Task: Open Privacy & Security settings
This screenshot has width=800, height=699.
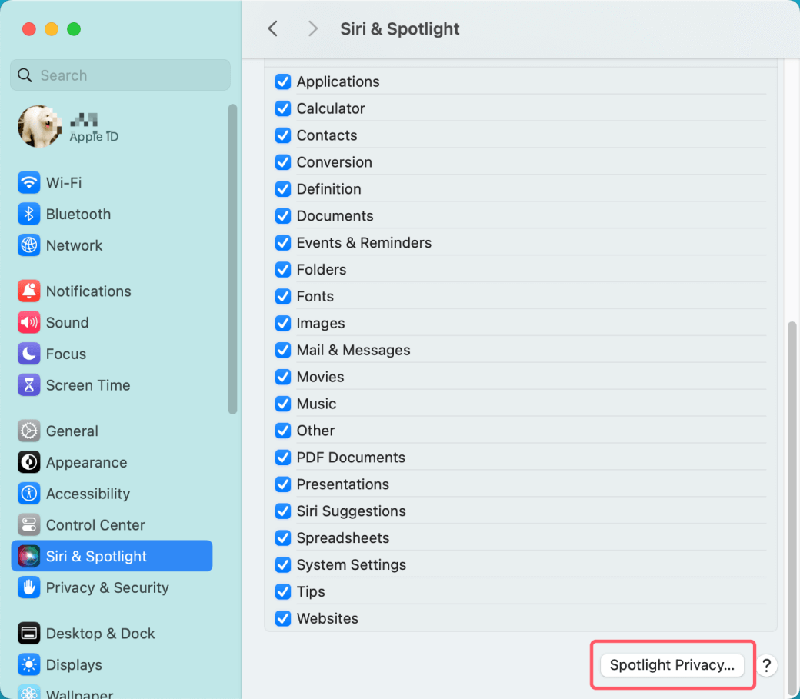Action: 107,588
